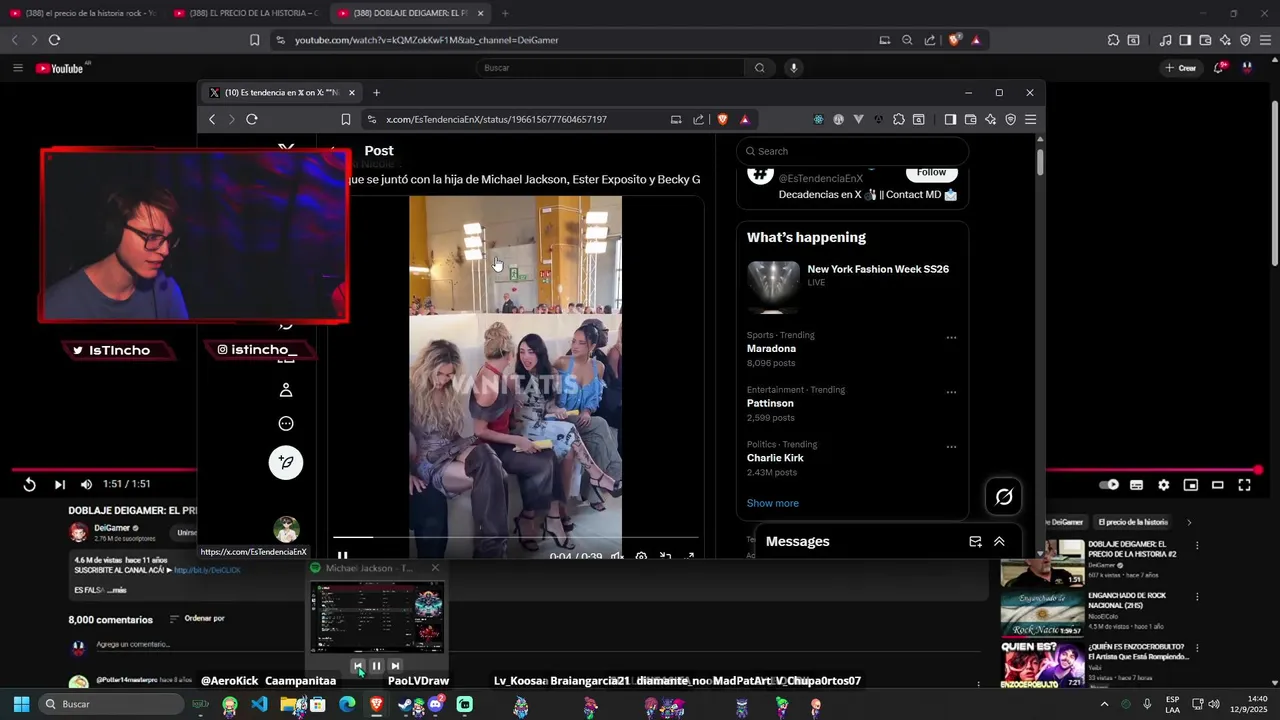Open more options for Maradona trend
Image resolution: width=1280 pixels, height=720 pixels.
pyautogui.click(x=951, y=337)
